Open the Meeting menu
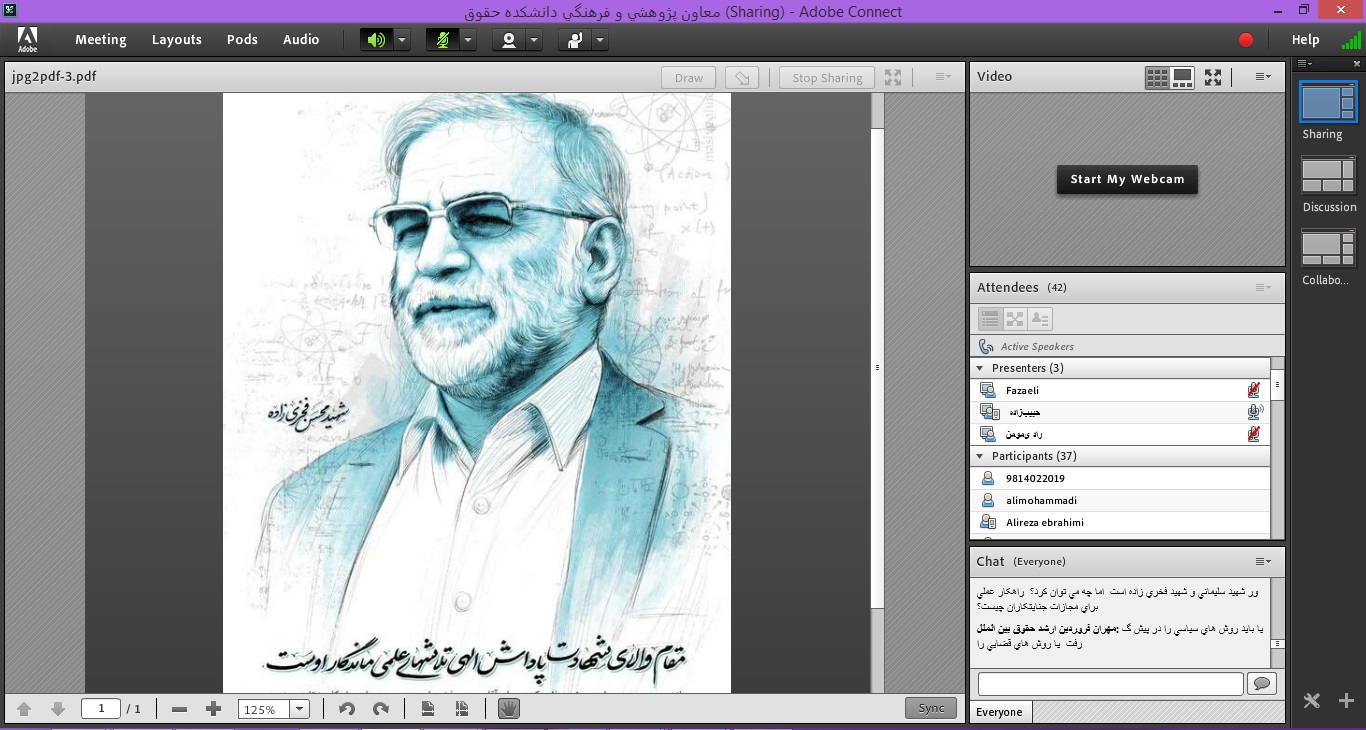Screen dimensions: 1366x730 [x=101, y=40]
